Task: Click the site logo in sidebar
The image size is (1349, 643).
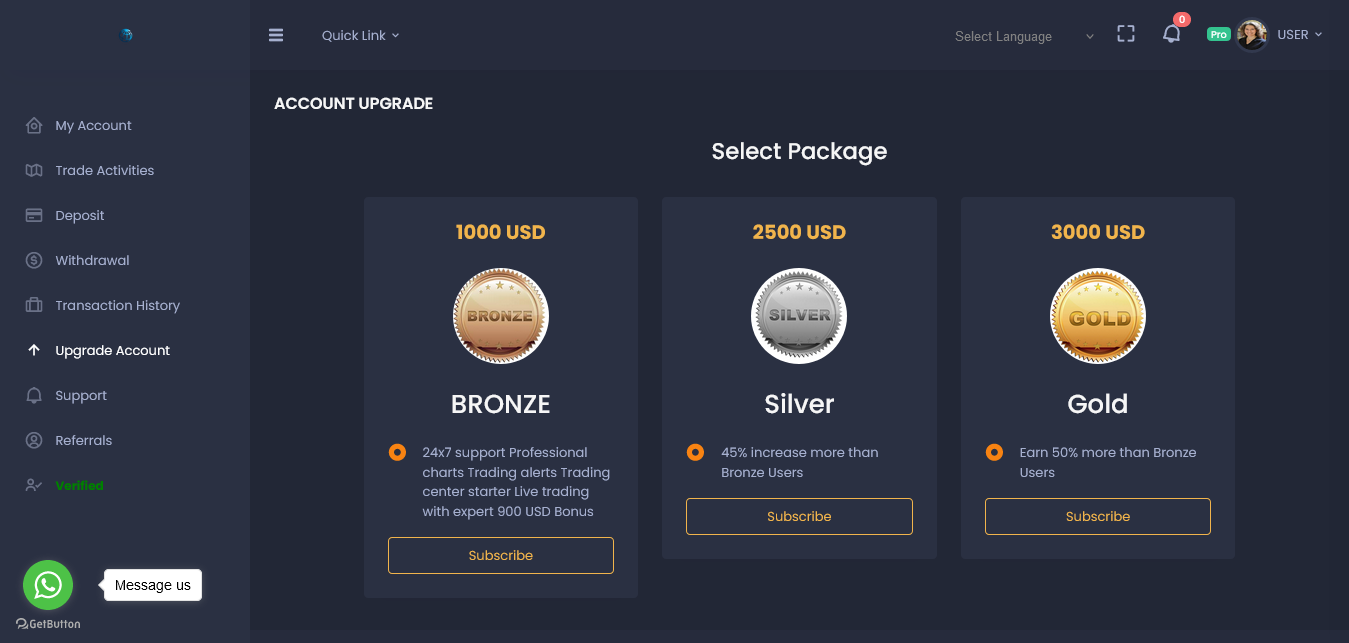Action: point(126,35)
